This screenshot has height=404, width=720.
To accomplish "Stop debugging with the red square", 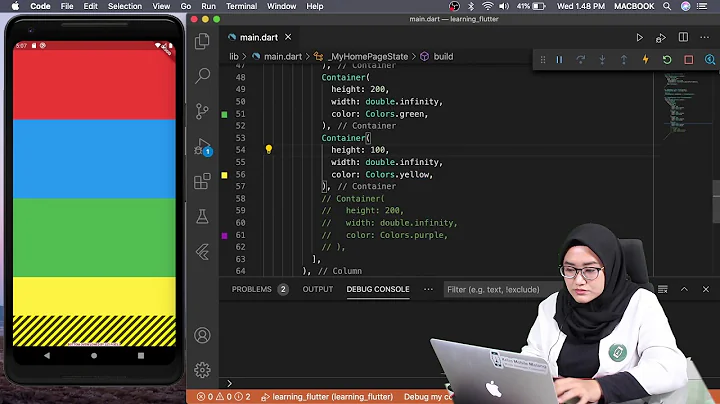I will coord(688,60).
